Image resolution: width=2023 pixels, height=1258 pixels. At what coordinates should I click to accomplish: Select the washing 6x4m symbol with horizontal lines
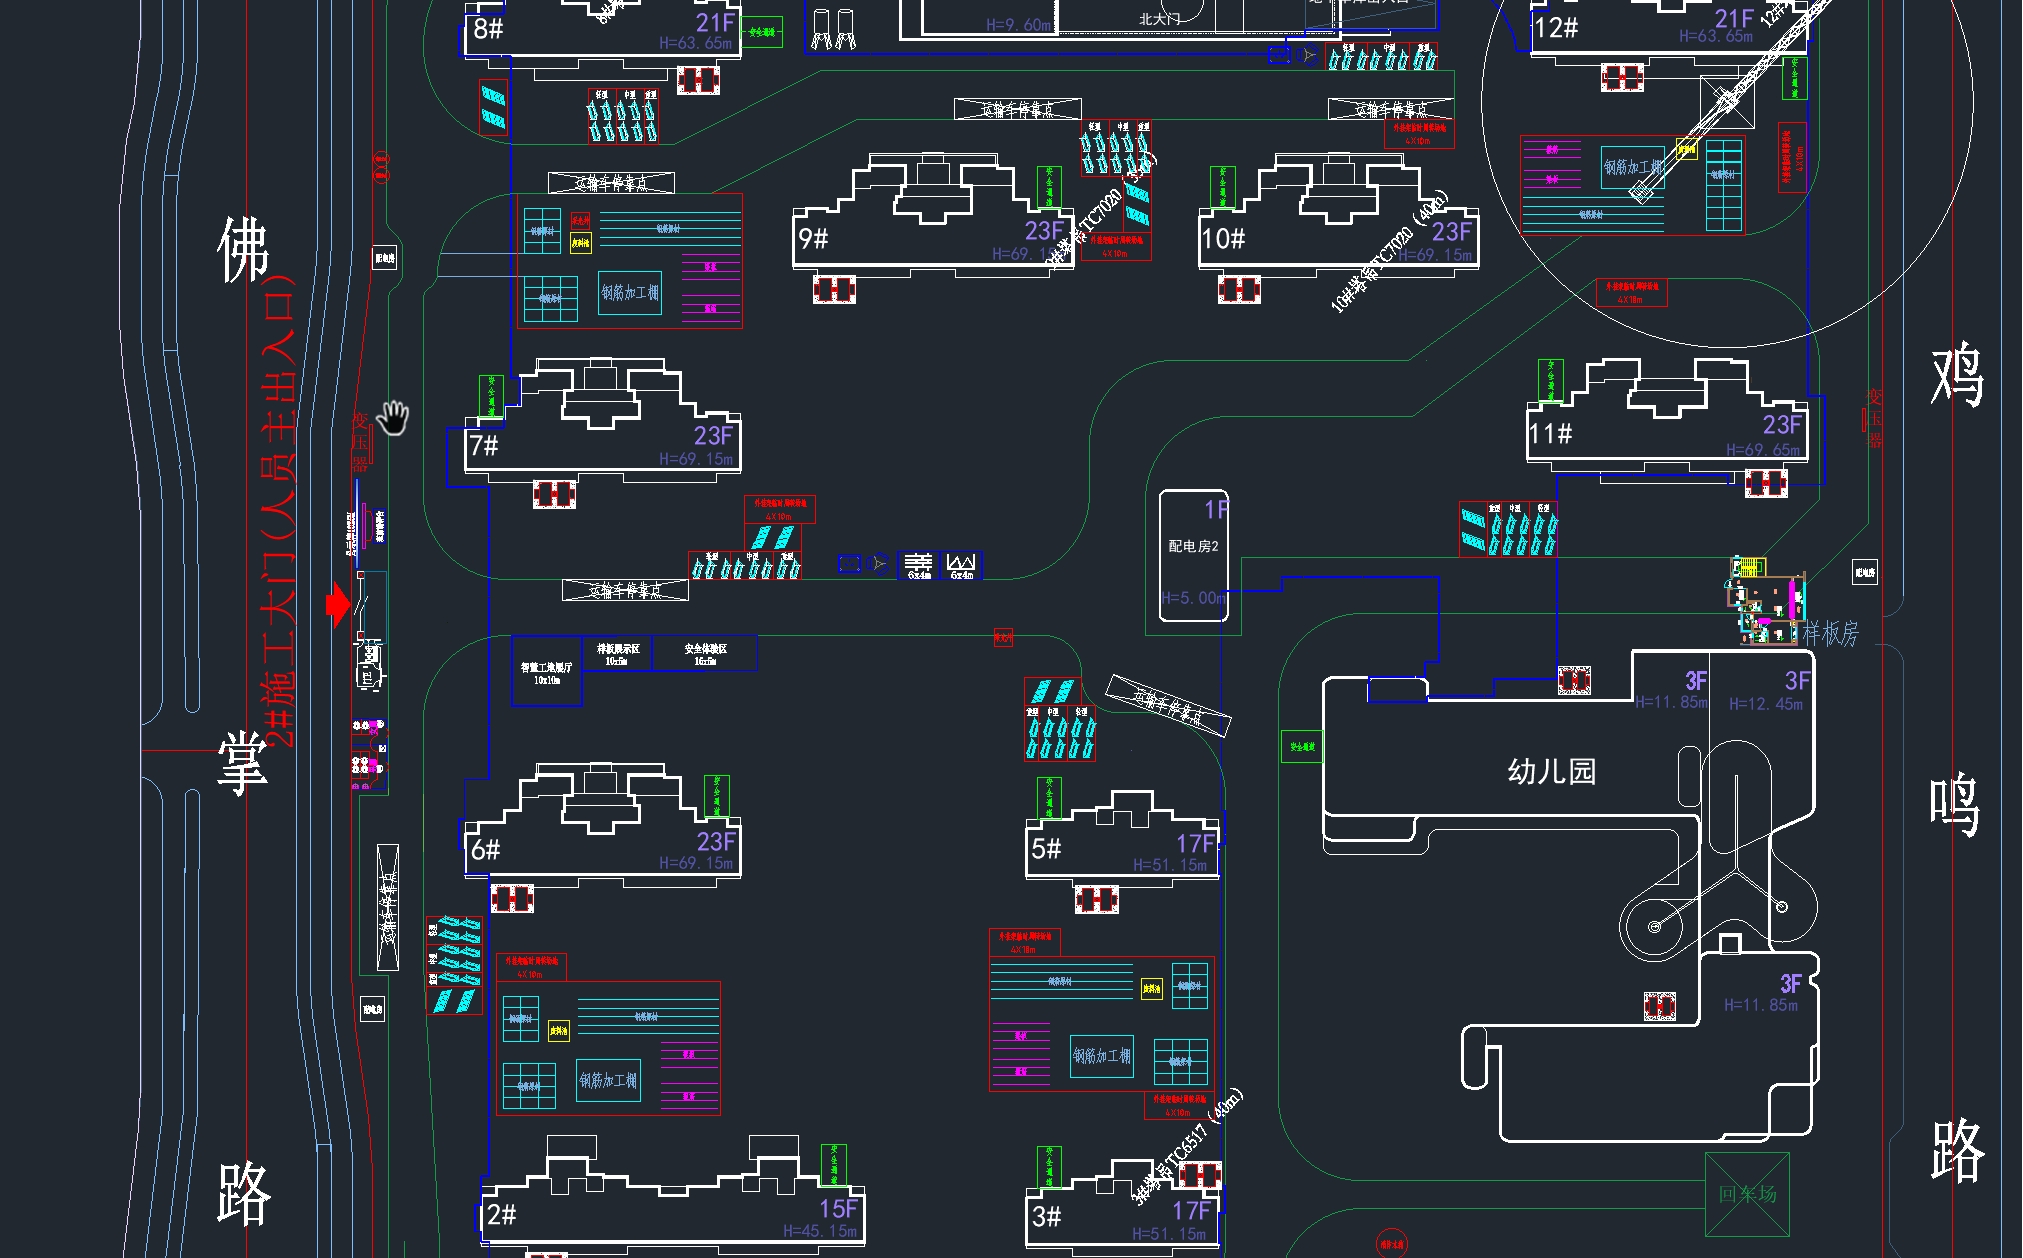click(918, 566)
